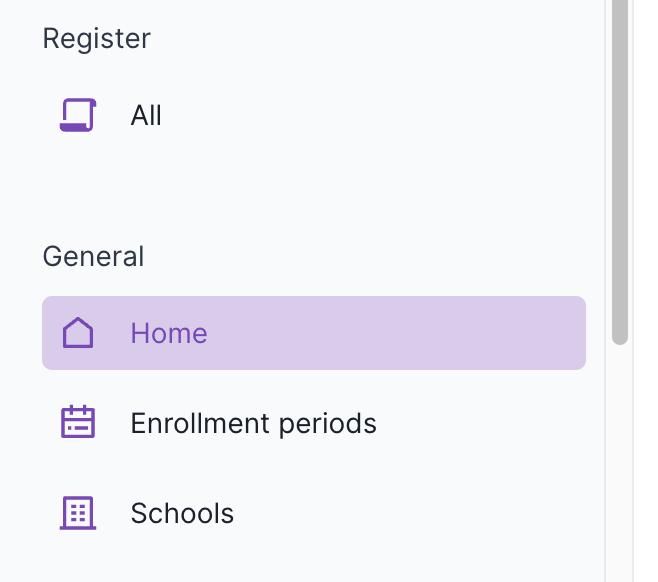Click the calendar icon for Enrollment periods
This screenshot has height=582, width=658.
(77, 423)
